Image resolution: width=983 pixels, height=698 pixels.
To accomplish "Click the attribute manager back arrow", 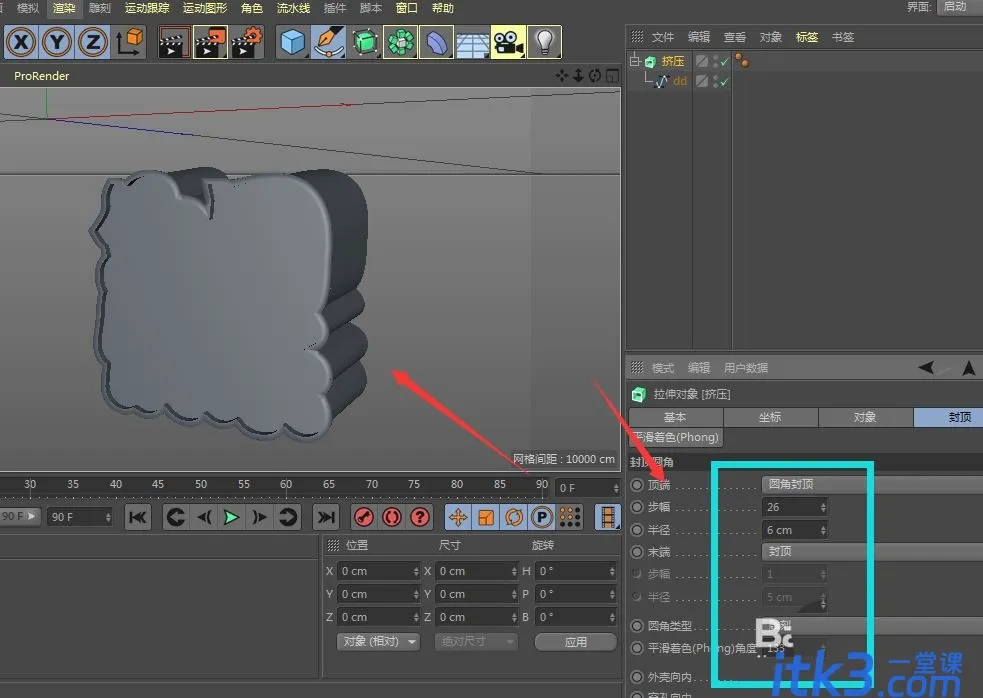I will tap(926, 368).
